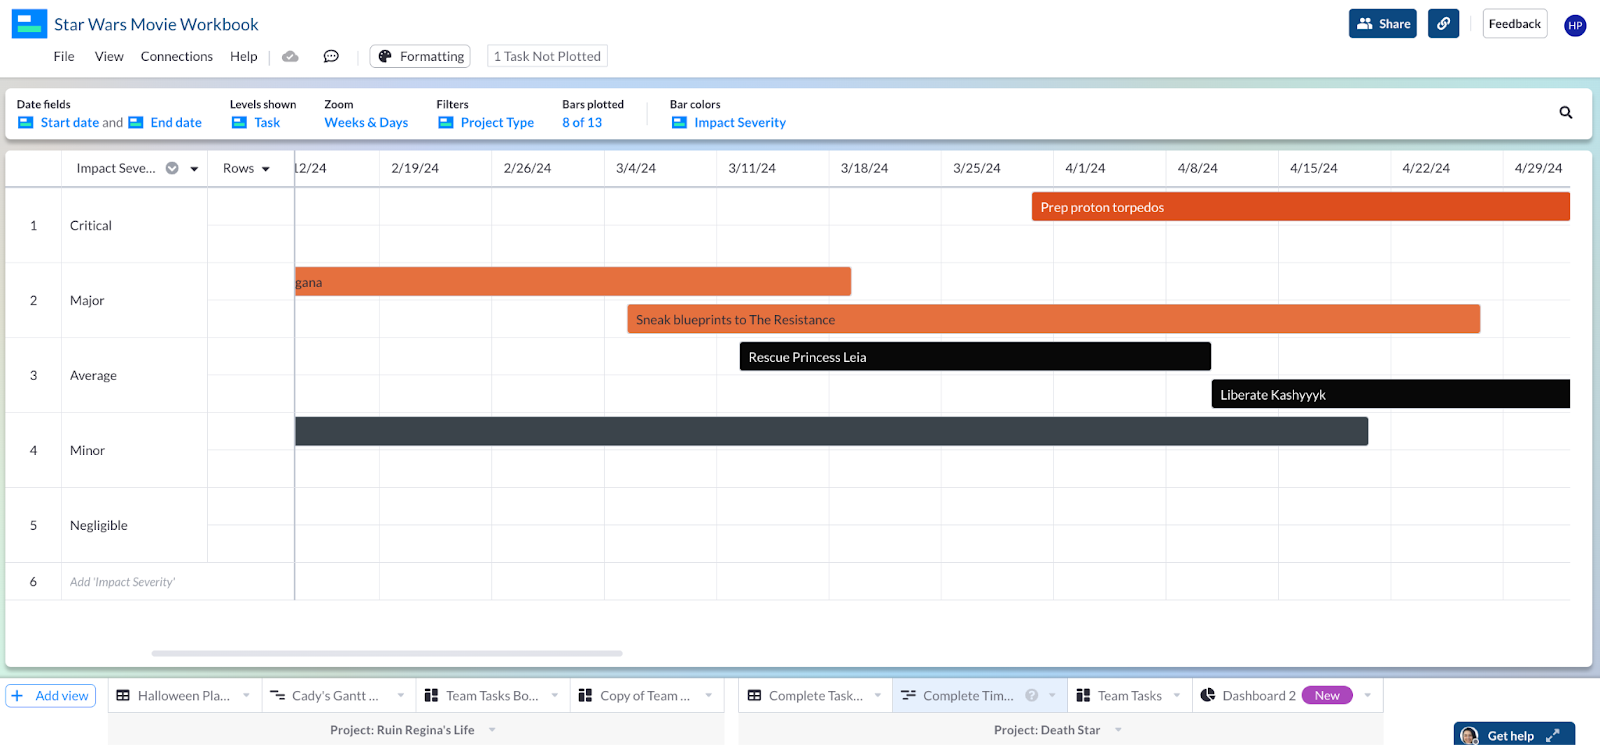Click the Critical row label
Viewport: 1600px width, 745px height.
tap(91, 226)
